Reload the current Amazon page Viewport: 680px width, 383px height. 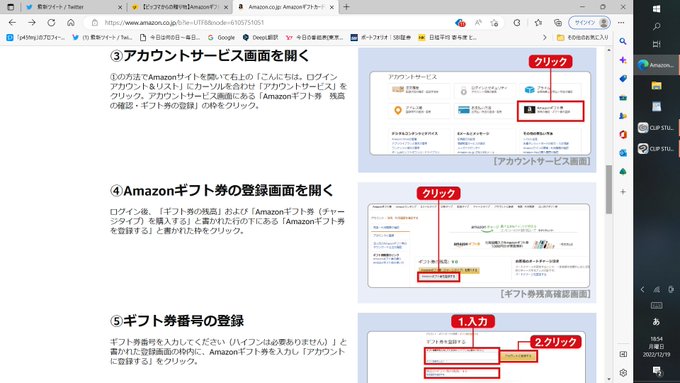pos(51,23)
